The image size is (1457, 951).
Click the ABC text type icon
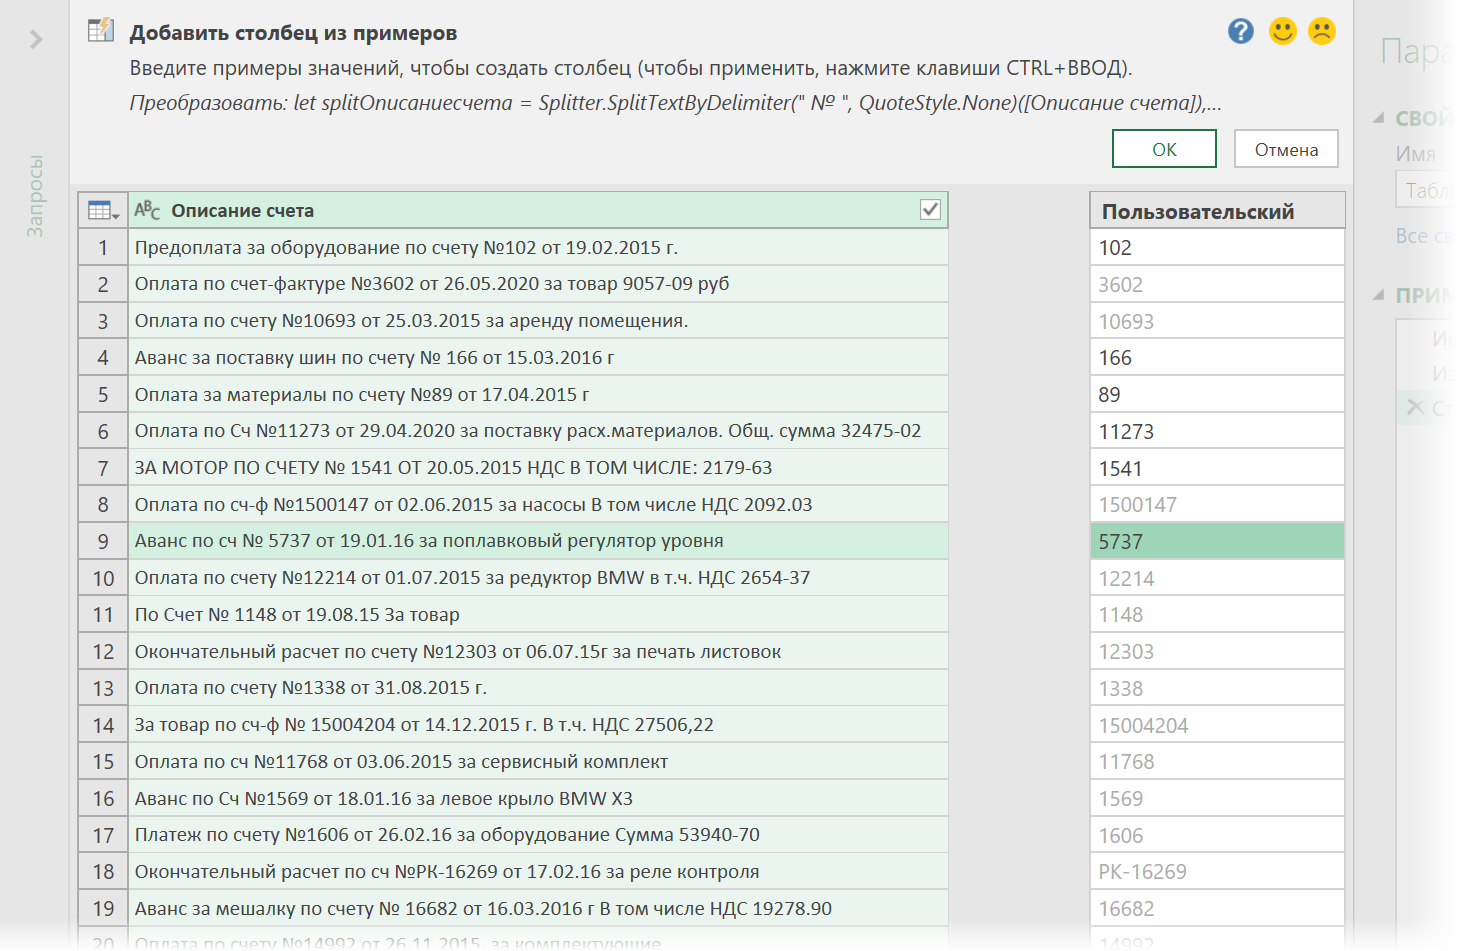(147, 210)
